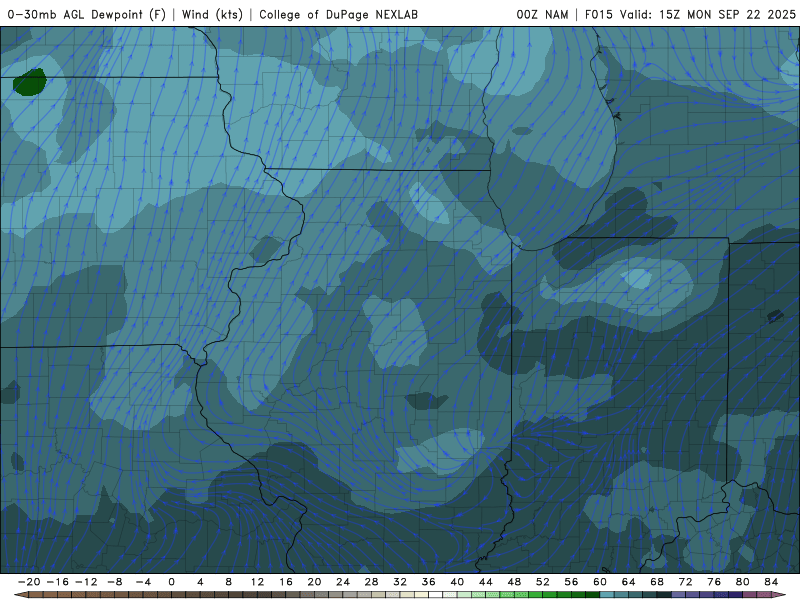The height and width of the screenshot is (600, 800).
Task: Click the dark green dewpoint blob on the map
Action: coord(30,82)
